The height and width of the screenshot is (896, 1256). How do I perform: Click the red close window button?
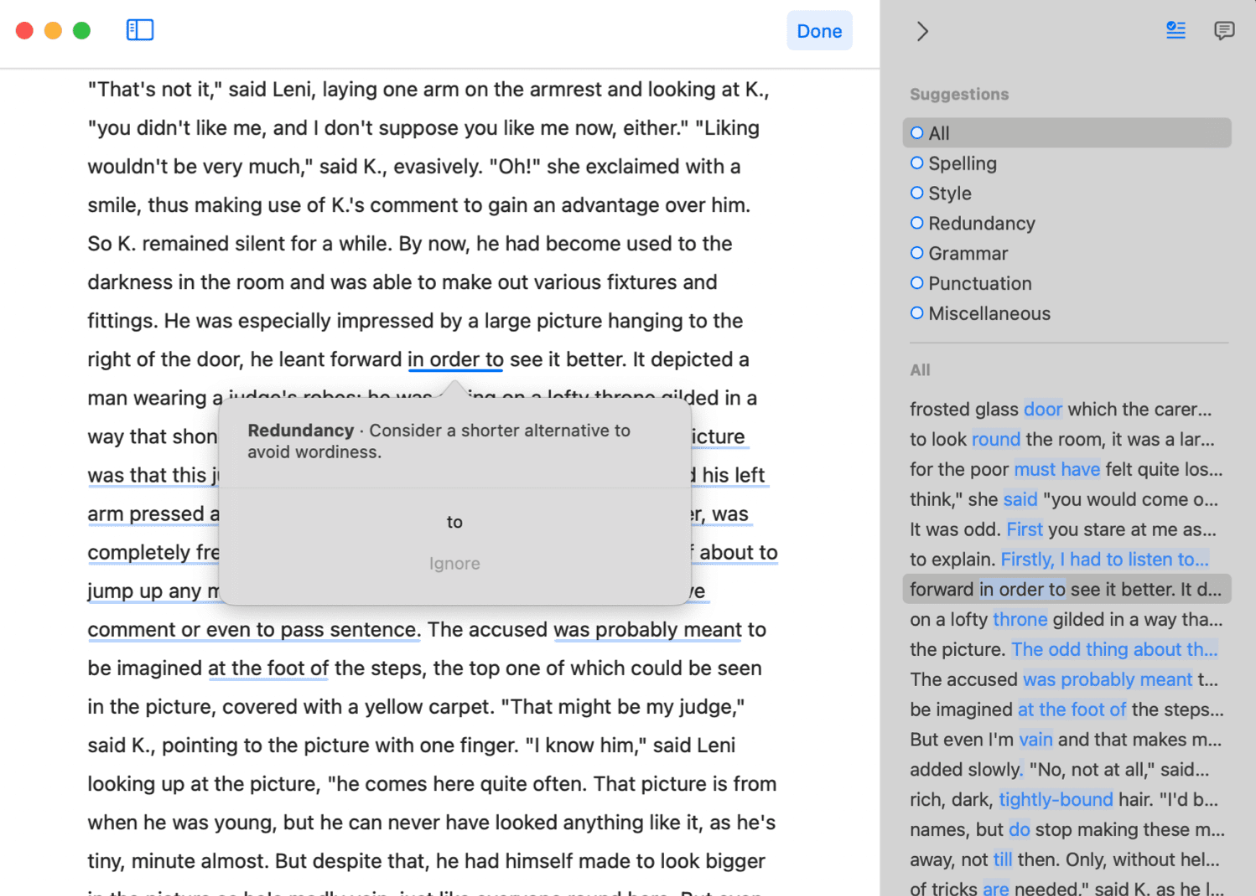coord(25,31)
